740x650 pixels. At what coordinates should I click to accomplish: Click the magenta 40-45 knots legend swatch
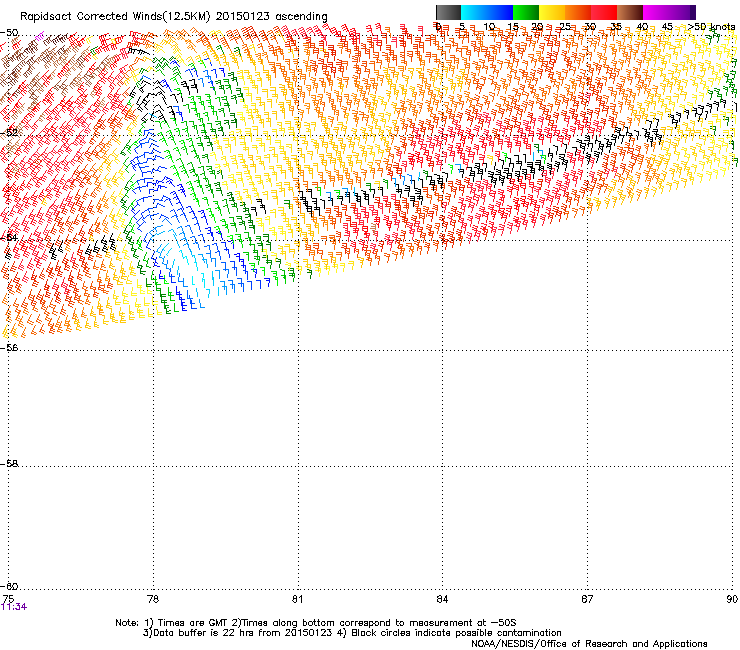[656, 12]
